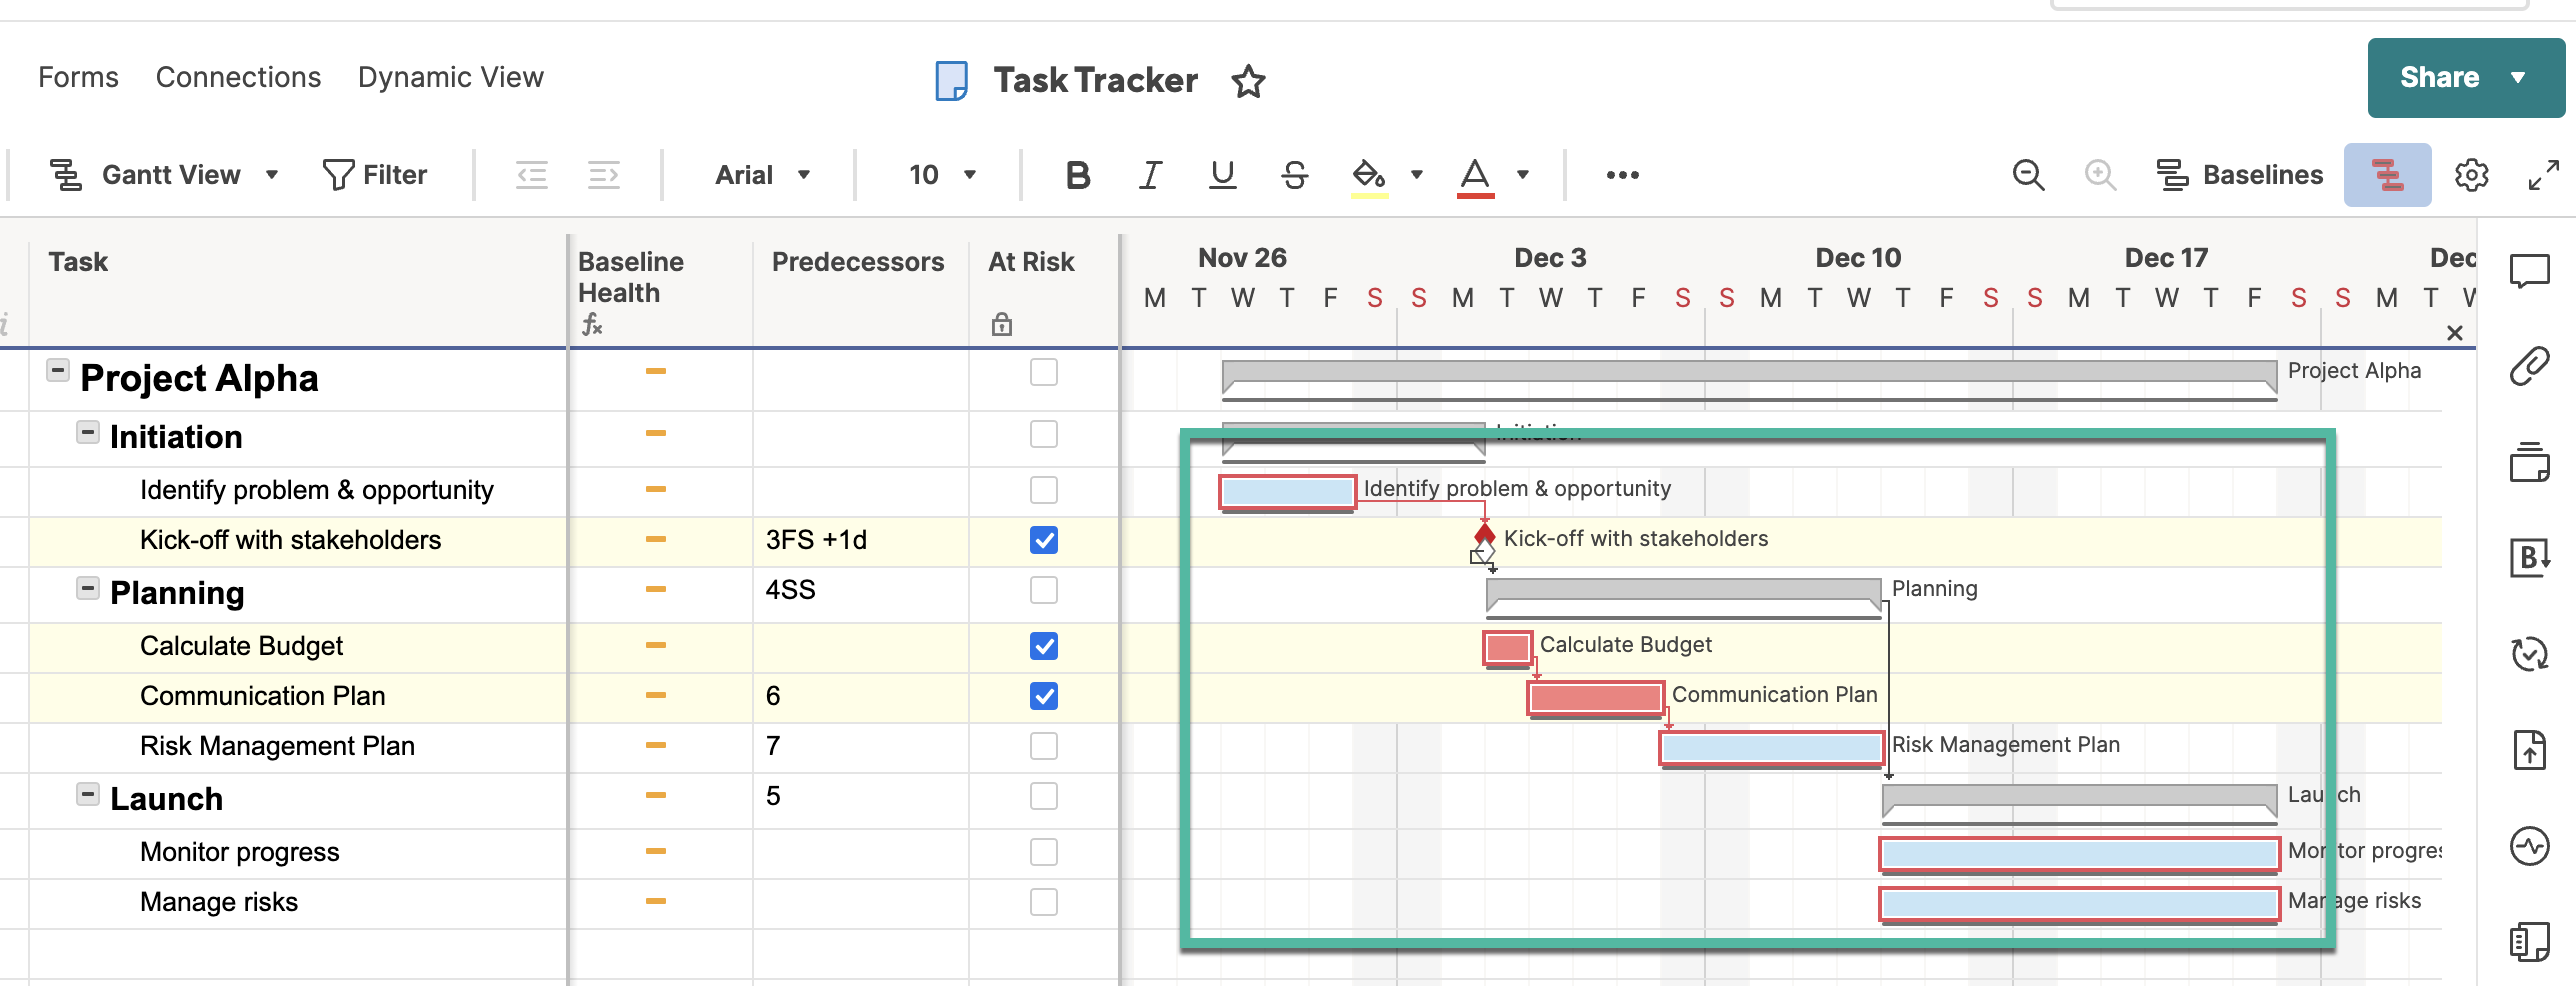Open the Share button dropdown arrow
2576x986 pixels.
click(x=2518, y=78)
